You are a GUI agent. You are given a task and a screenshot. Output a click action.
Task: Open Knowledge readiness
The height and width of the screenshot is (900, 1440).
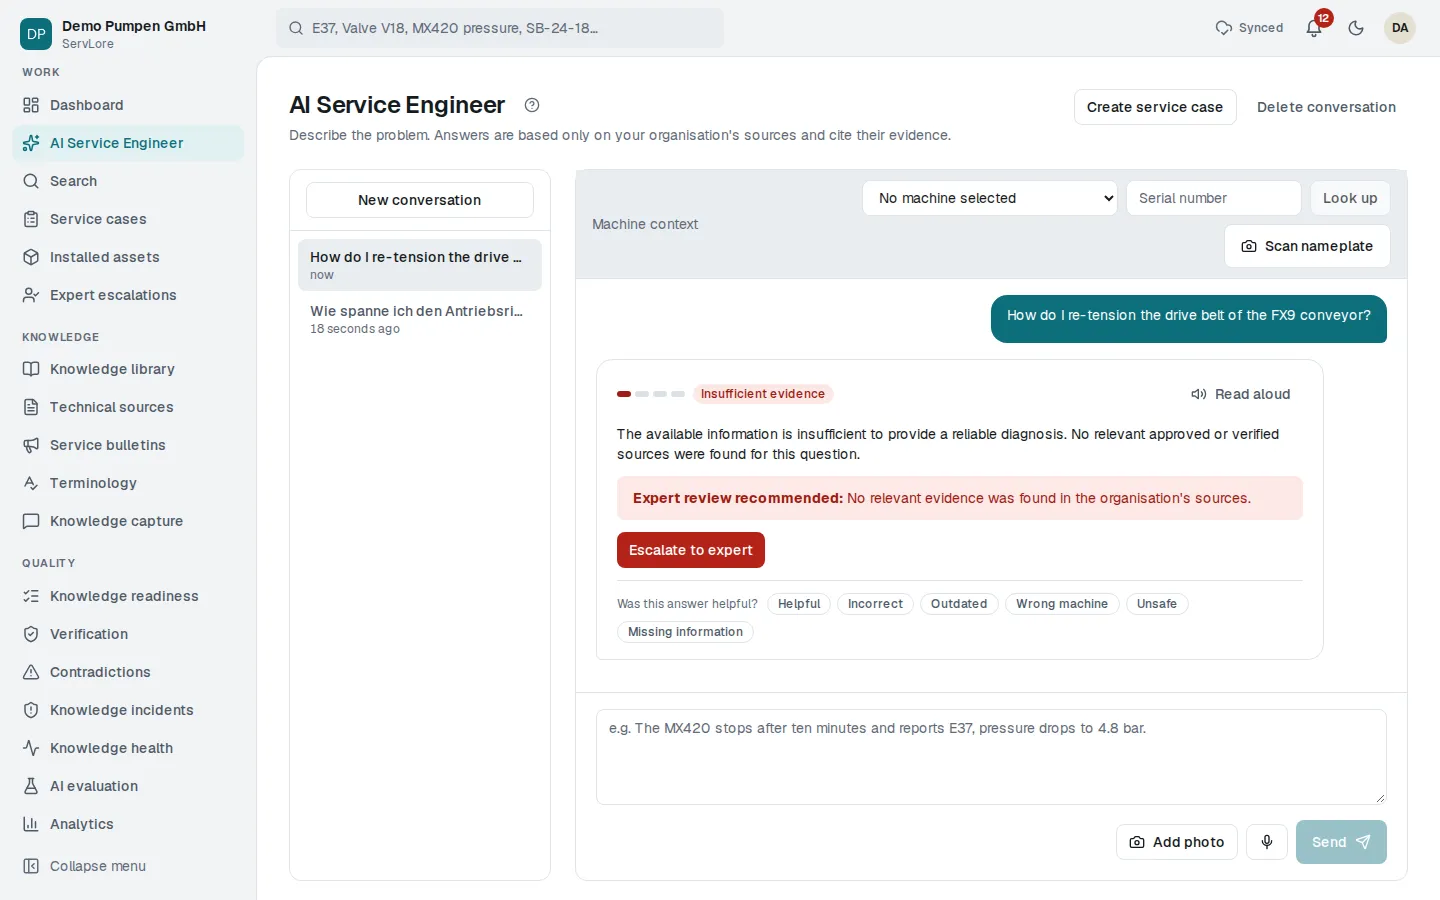tap(128, 596)
